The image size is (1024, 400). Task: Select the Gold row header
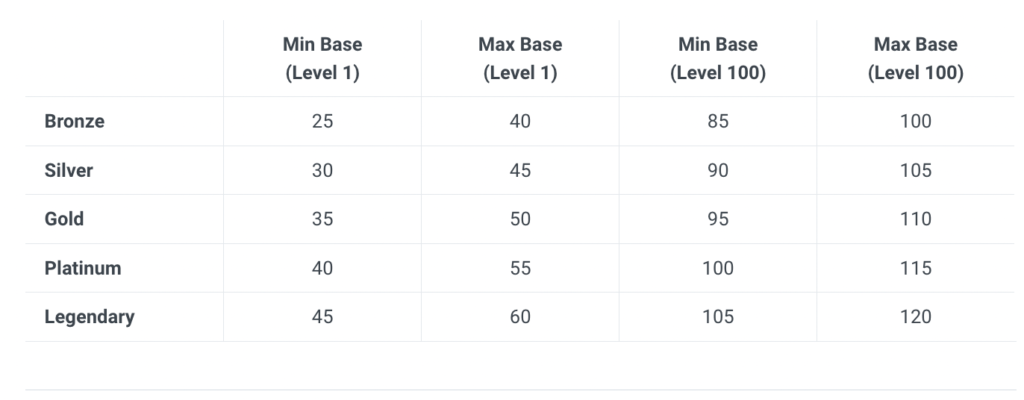pyautogui.click(x=64, y=219)
